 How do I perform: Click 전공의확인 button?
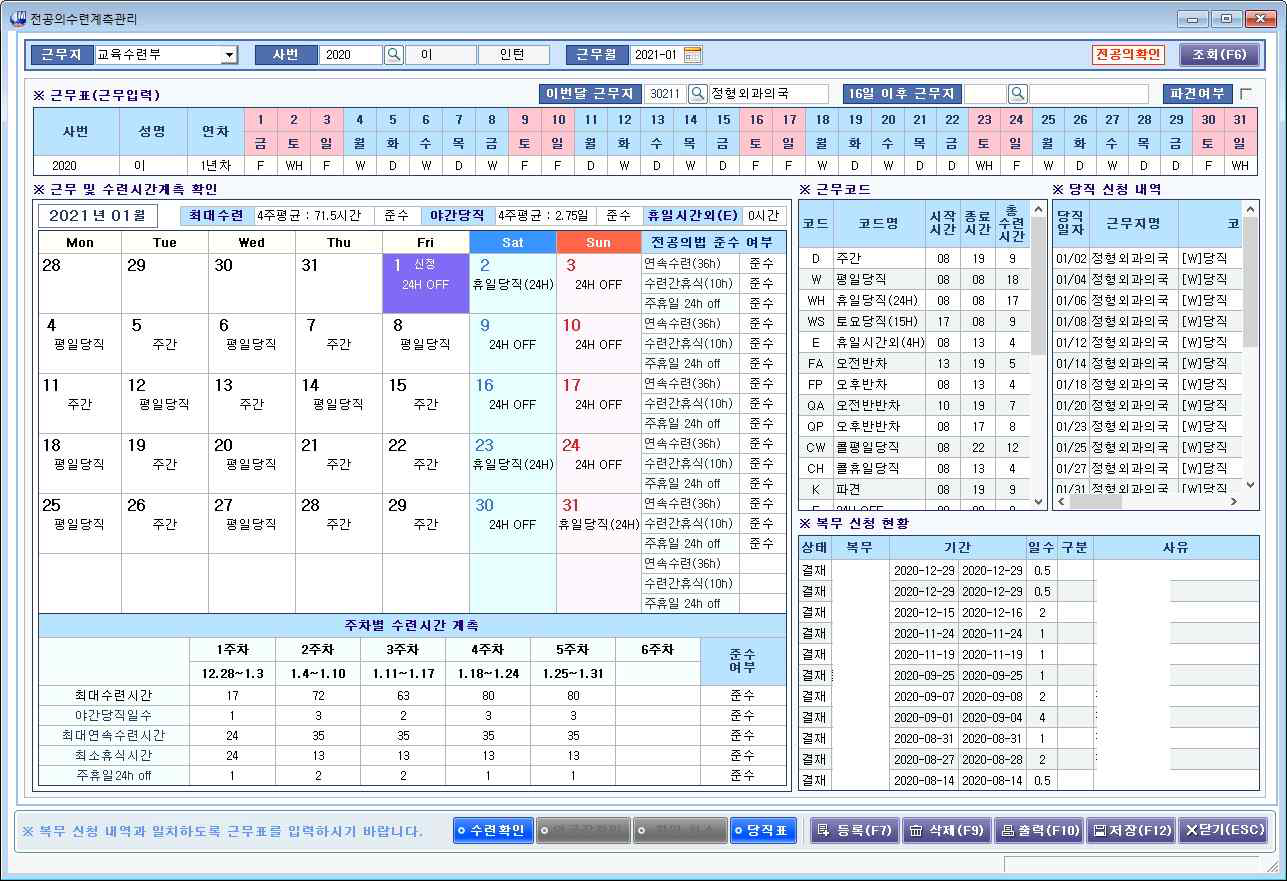click(x=1128, y=54)
